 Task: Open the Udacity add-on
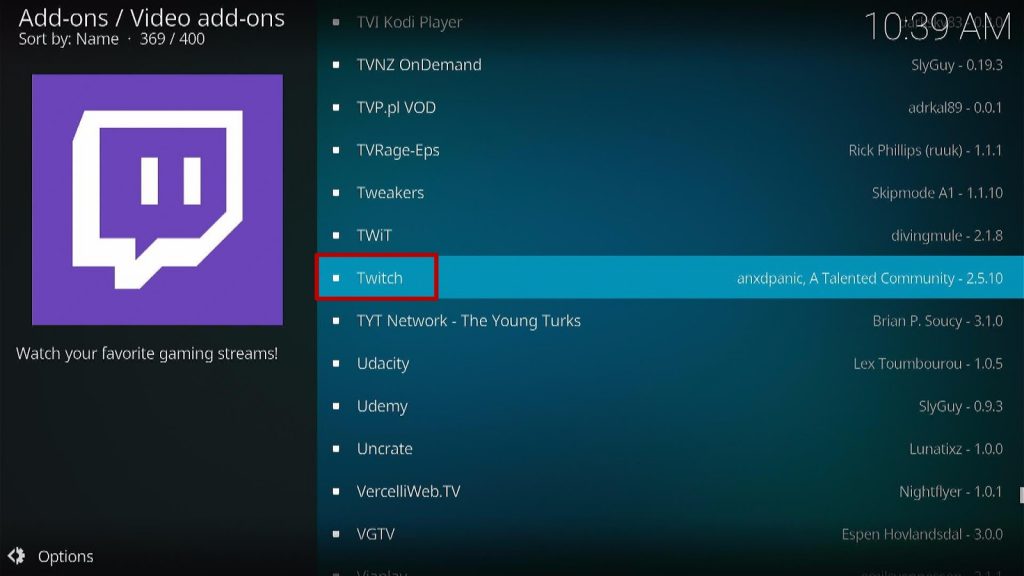pos(671,363)
